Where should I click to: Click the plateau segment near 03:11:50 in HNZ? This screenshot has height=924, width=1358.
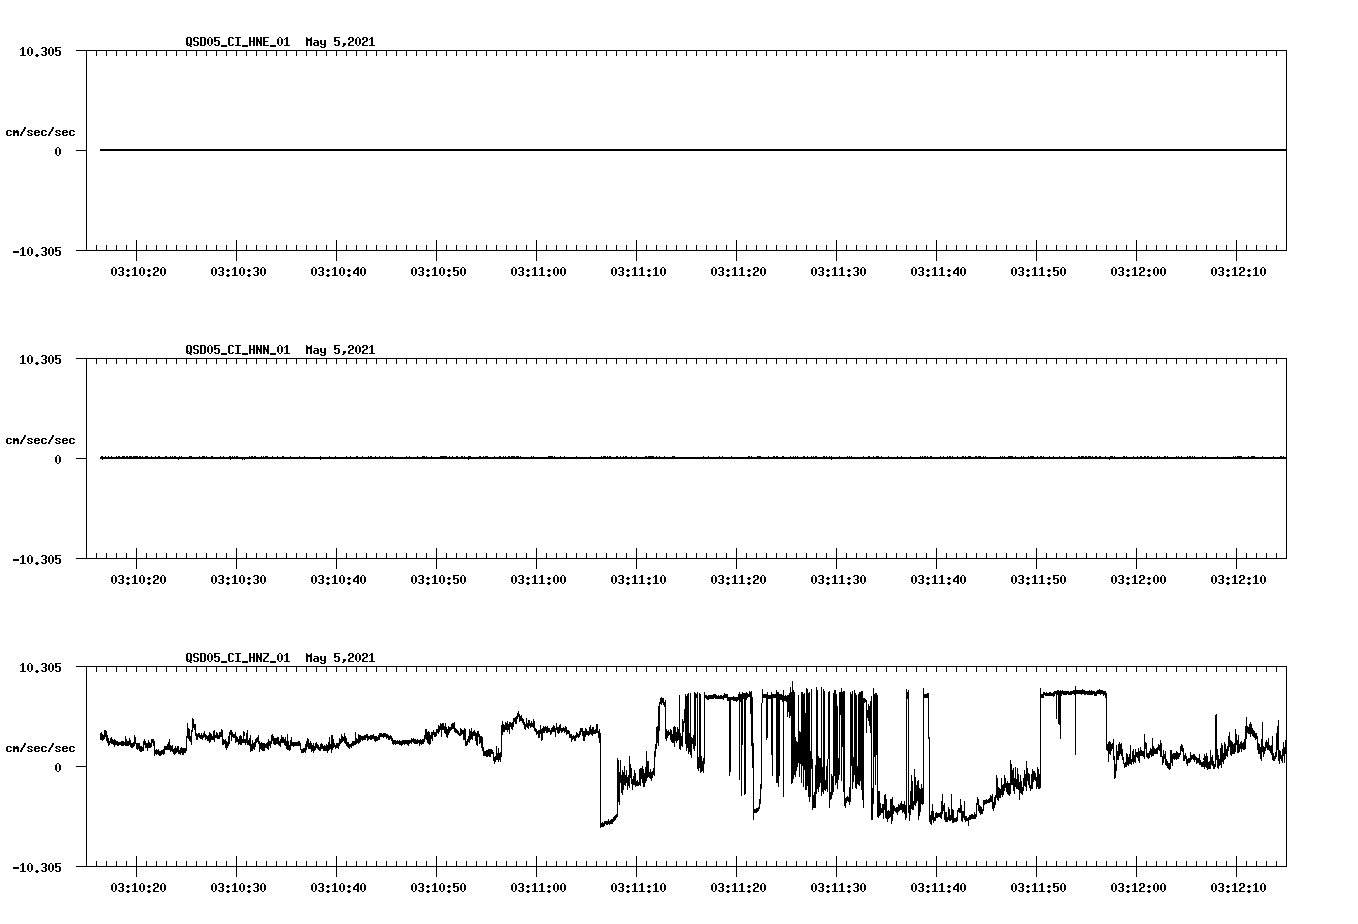pyautogui.click(x=1072, y=692)
